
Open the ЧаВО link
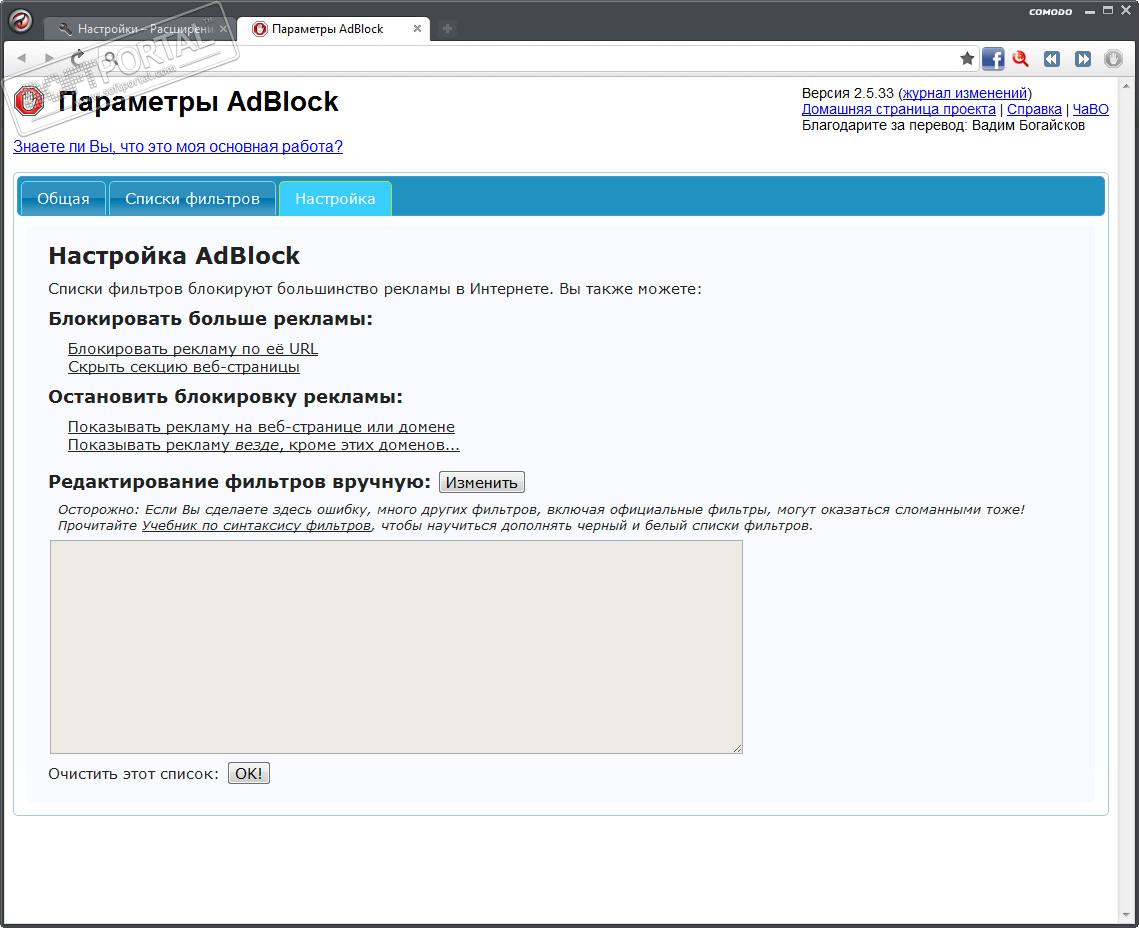coord(1090,109)
